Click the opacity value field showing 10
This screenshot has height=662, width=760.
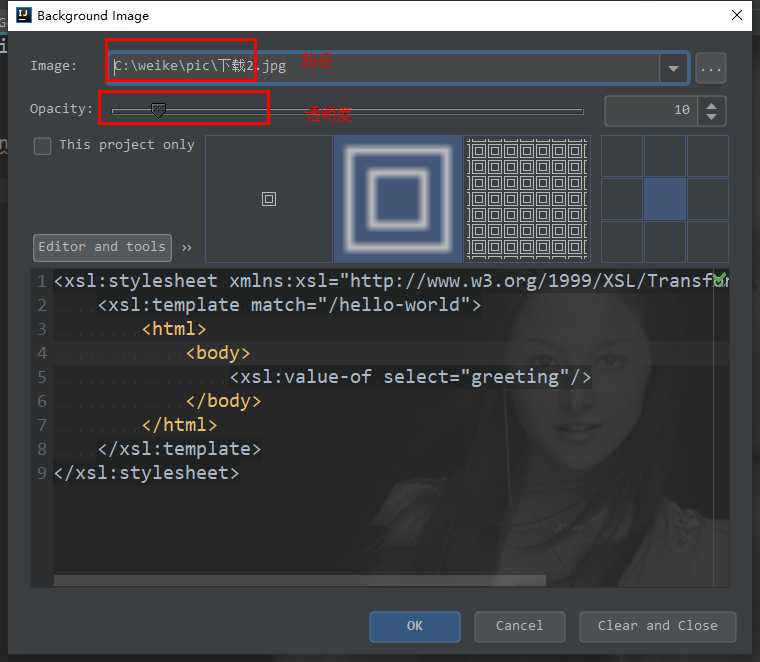651,110
